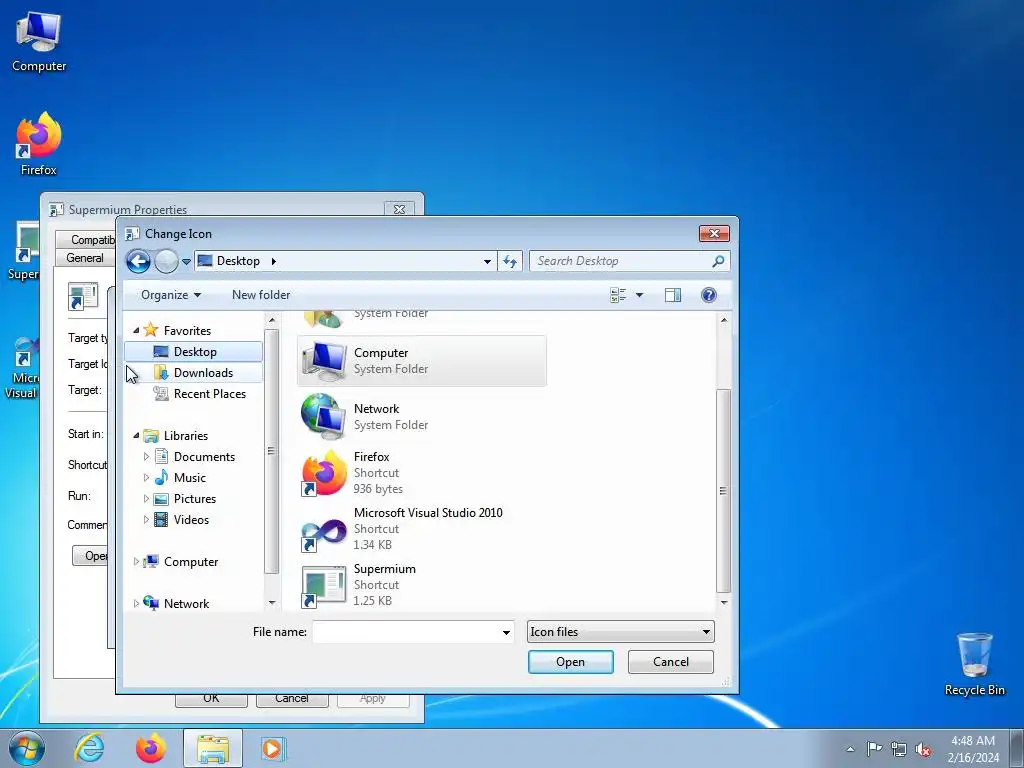Click the search magnifier icon

click(x=718, y=261)
